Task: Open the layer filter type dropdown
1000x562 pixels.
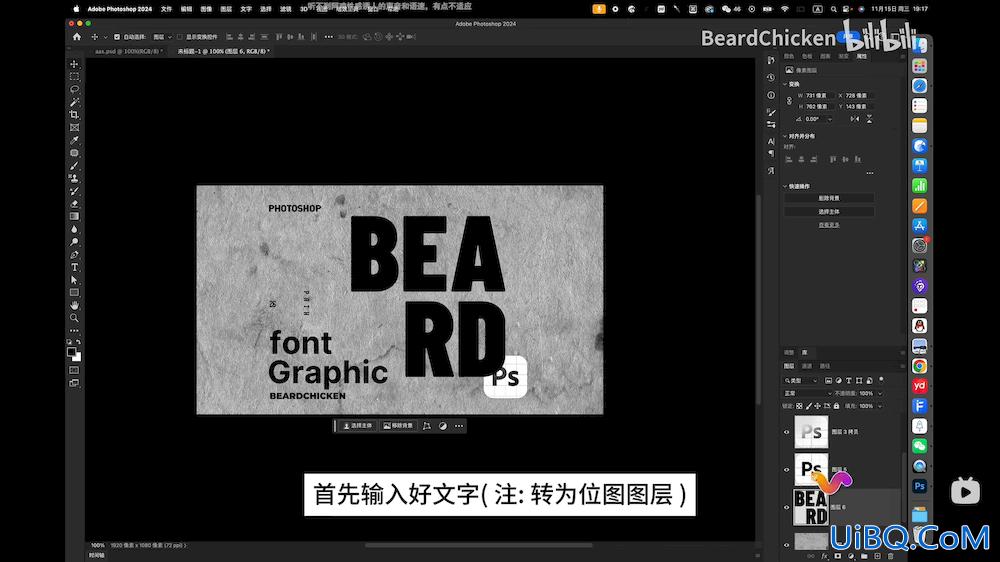Action: tap(801, 381)
